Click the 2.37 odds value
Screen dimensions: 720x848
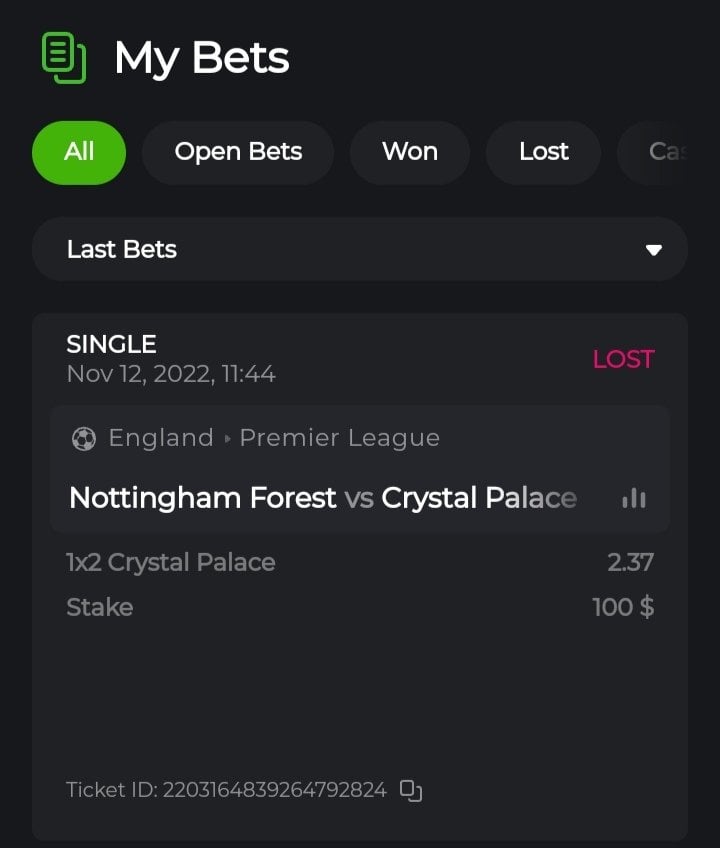[630, 562]
